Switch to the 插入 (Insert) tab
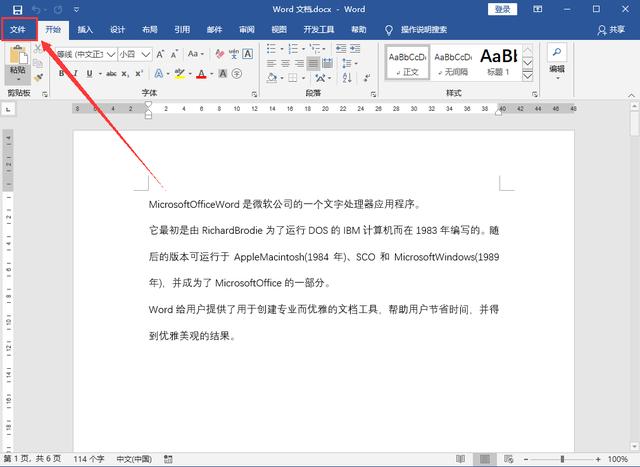Image resolution: width=640 pixels, height=467 pixels. pos(85,29)
